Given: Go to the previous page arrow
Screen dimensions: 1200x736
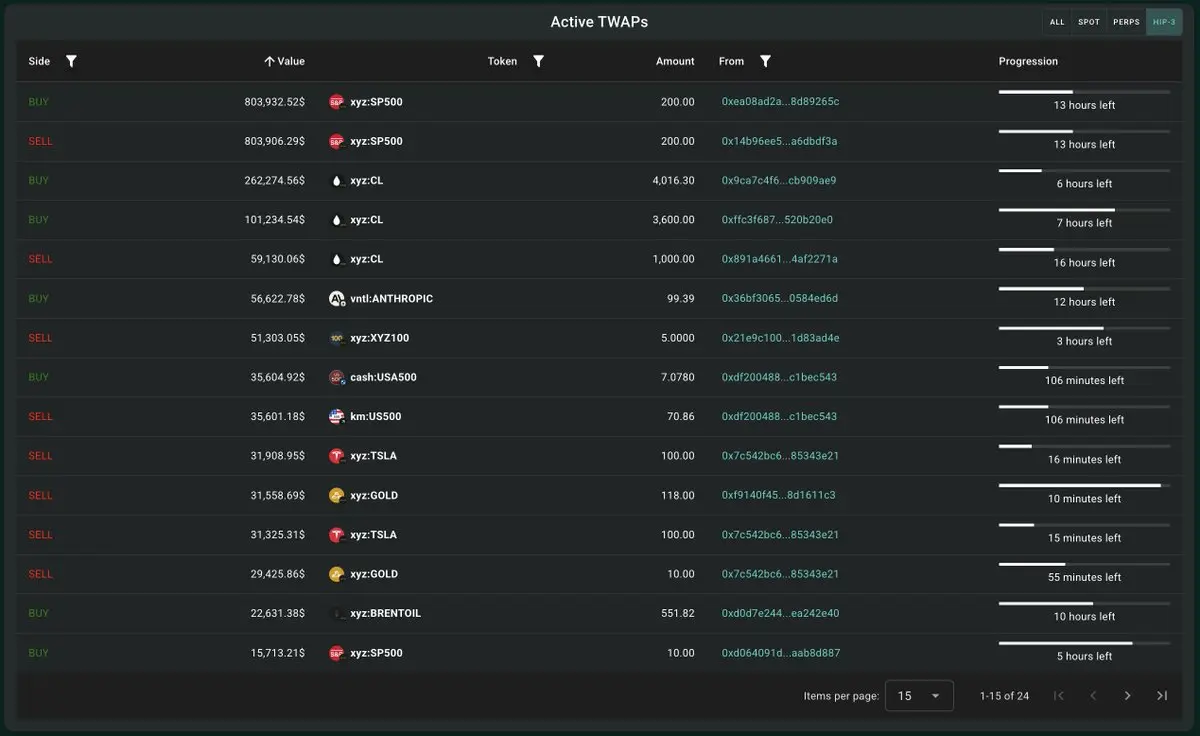Looking at the screenshot, I should (x=1093, y=696).
